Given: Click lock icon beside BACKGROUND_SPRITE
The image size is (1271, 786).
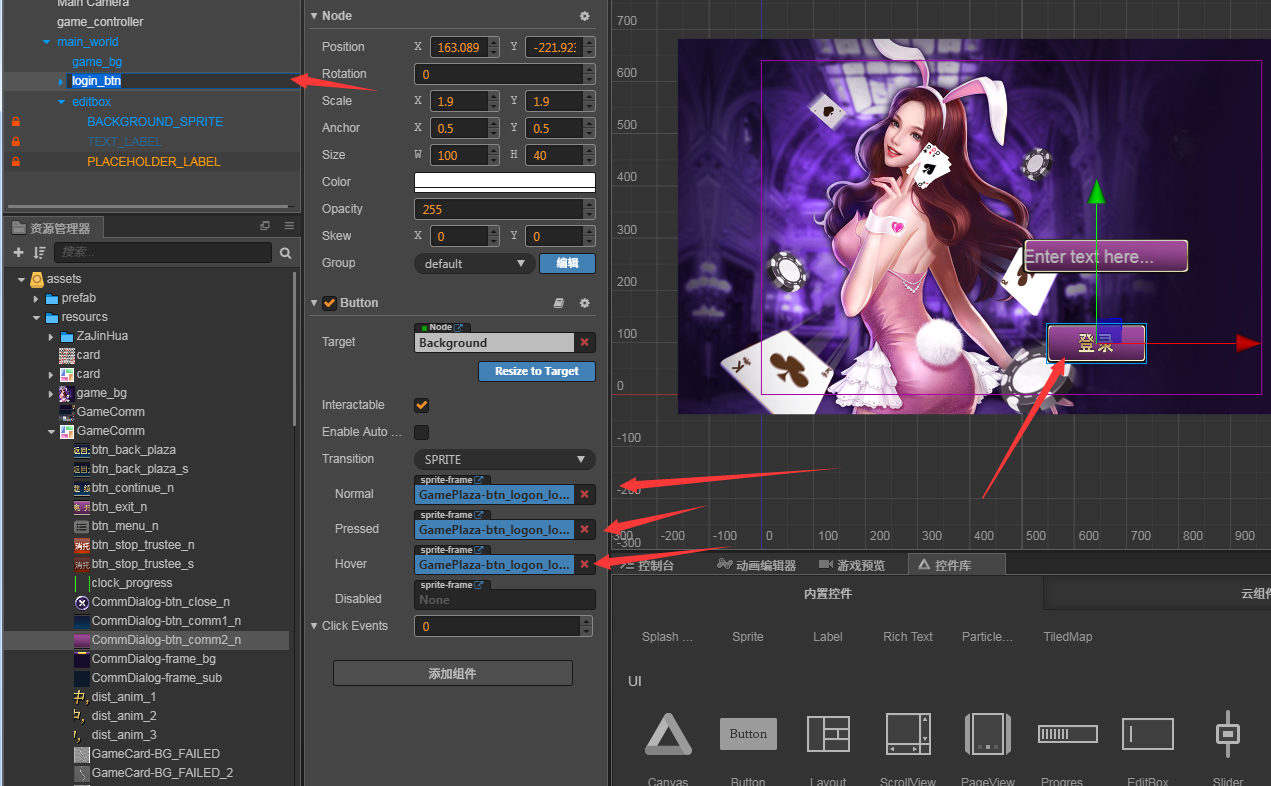Looking at the screenshot, I should coord(15,122).
